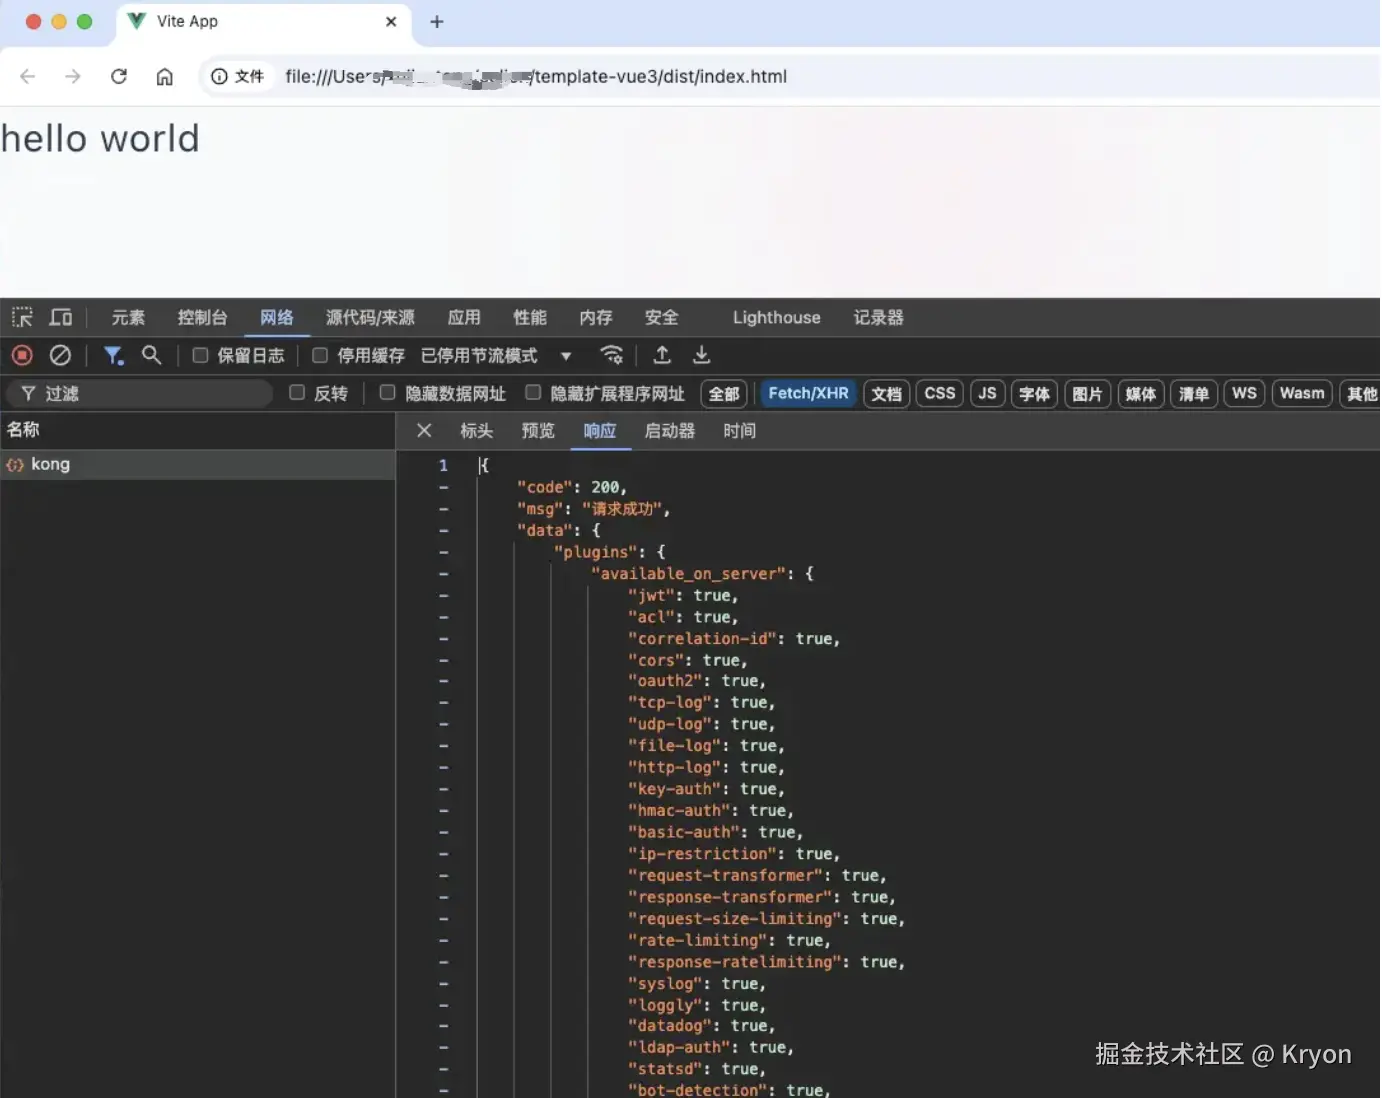Open the 性能 panel
This screenshot has width=1382, height=1098.
530,317
